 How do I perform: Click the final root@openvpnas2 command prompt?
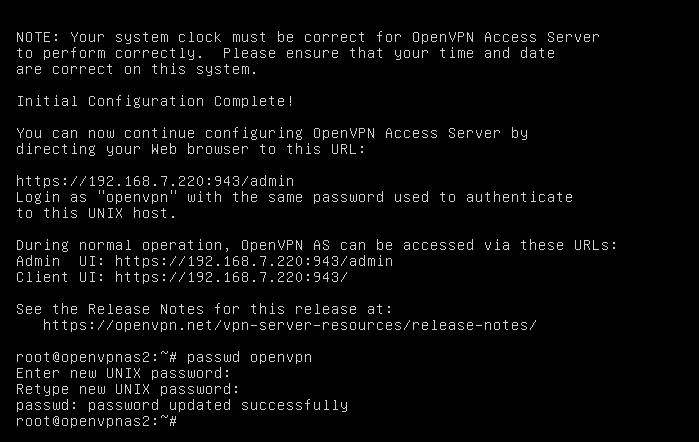point(97,421)
